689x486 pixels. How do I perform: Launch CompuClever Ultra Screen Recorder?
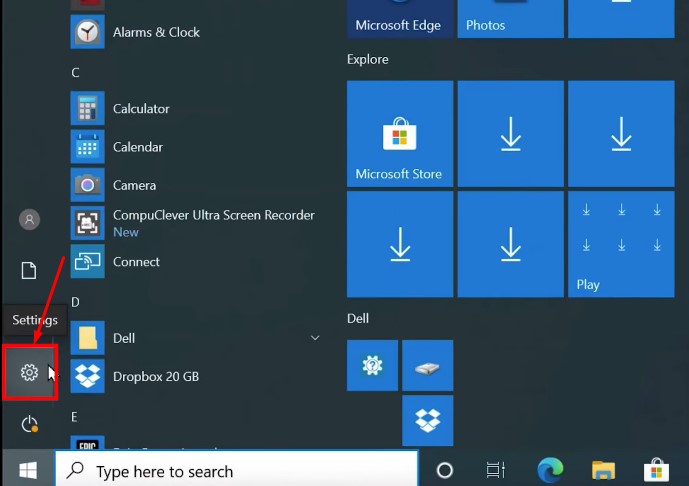pos(198,223)
